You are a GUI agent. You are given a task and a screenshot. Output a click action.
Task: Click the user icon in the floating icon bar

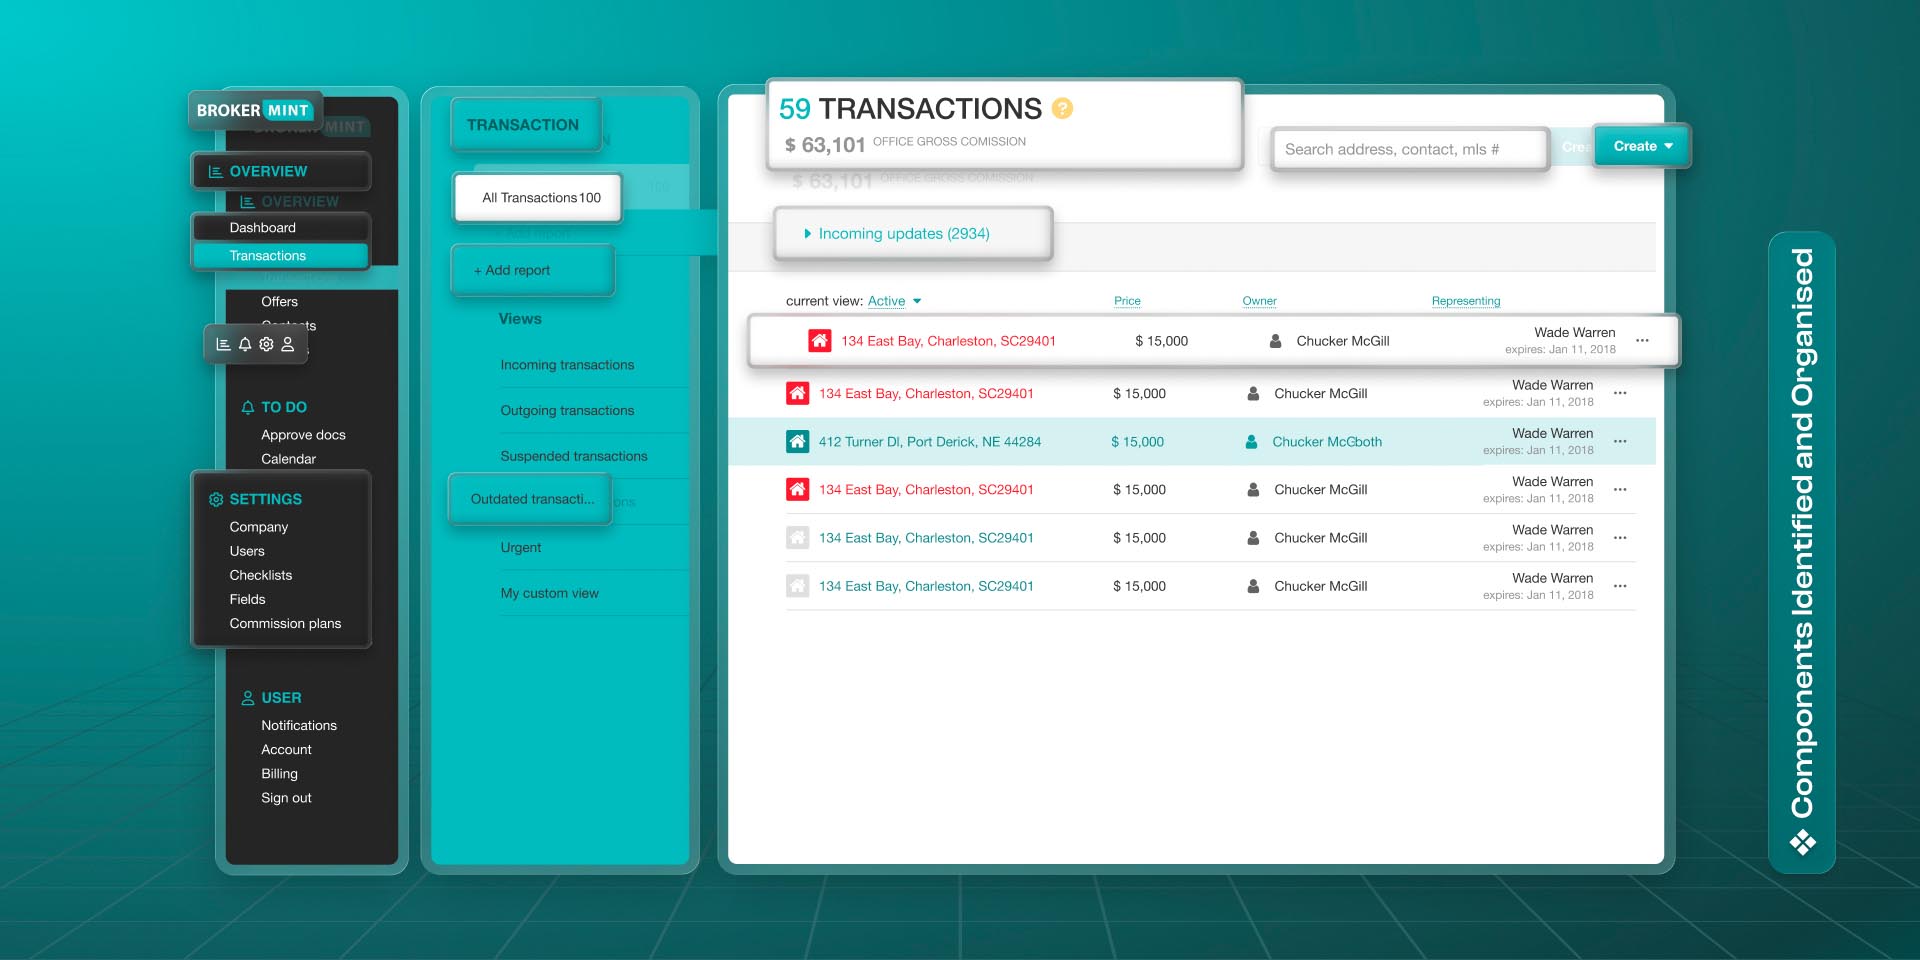288,344
